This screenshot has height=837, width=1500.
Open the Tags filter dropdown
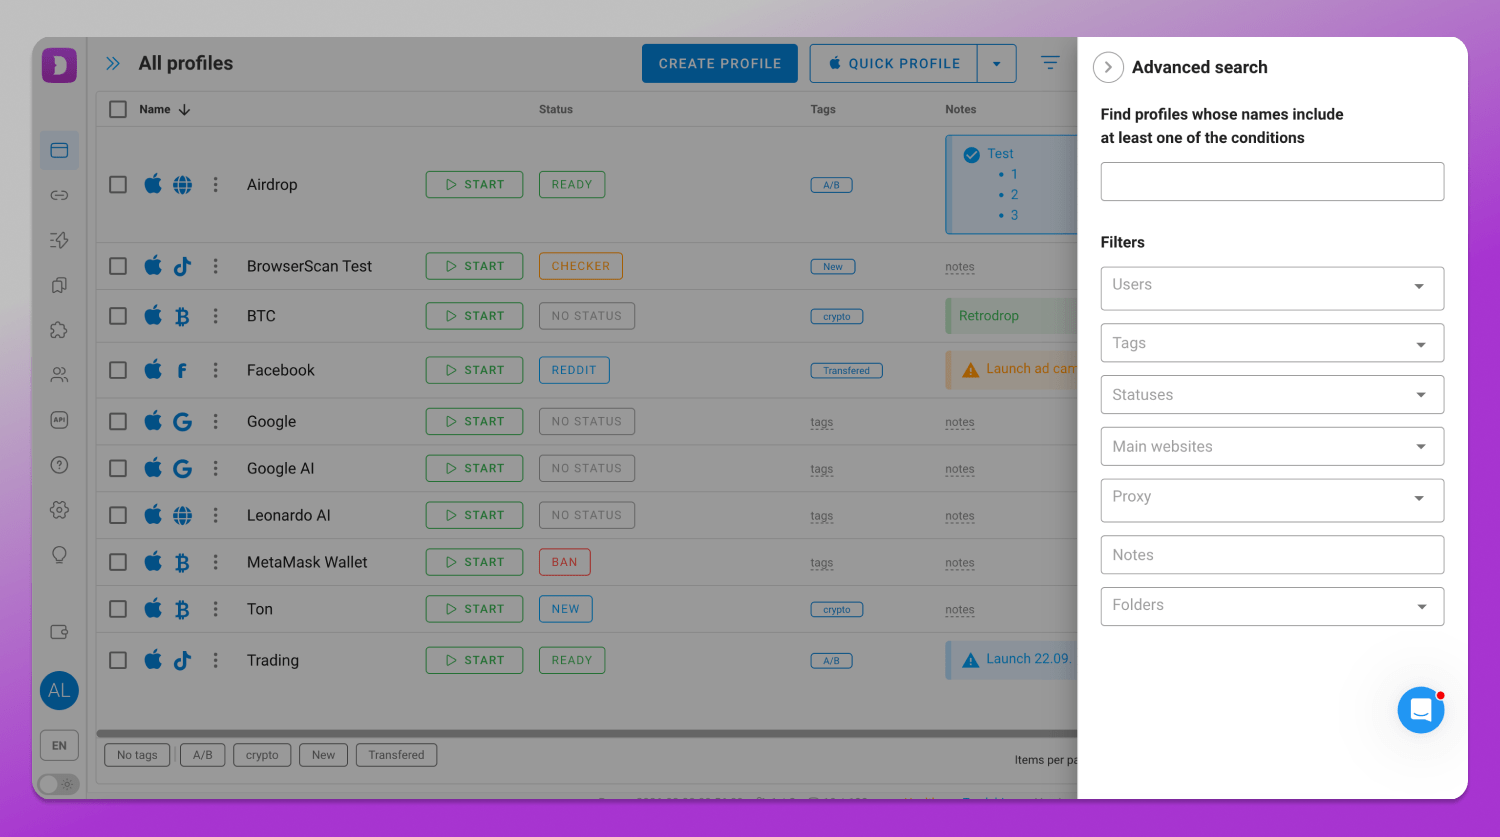pos(1272,343)
